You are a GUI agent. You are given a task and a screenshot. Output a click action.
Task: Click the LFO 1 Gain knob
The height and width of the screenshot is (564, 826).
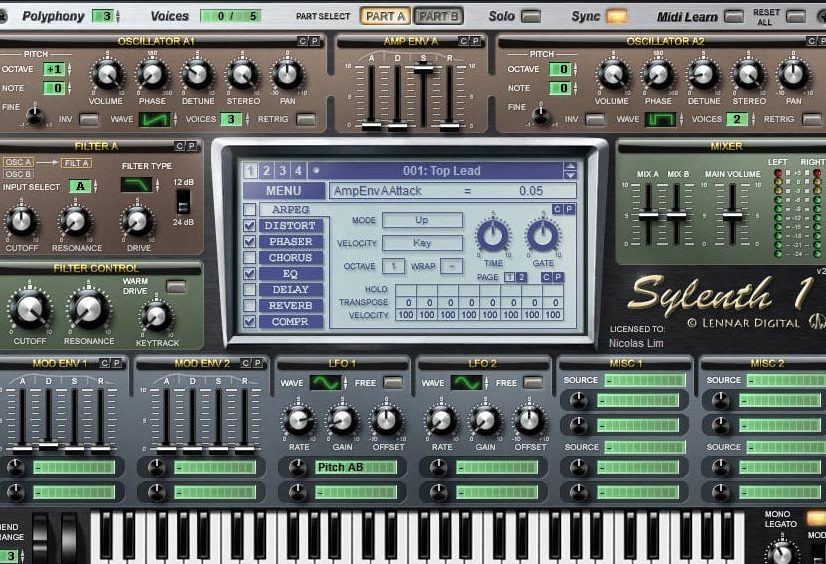click(x=343, y=420)
